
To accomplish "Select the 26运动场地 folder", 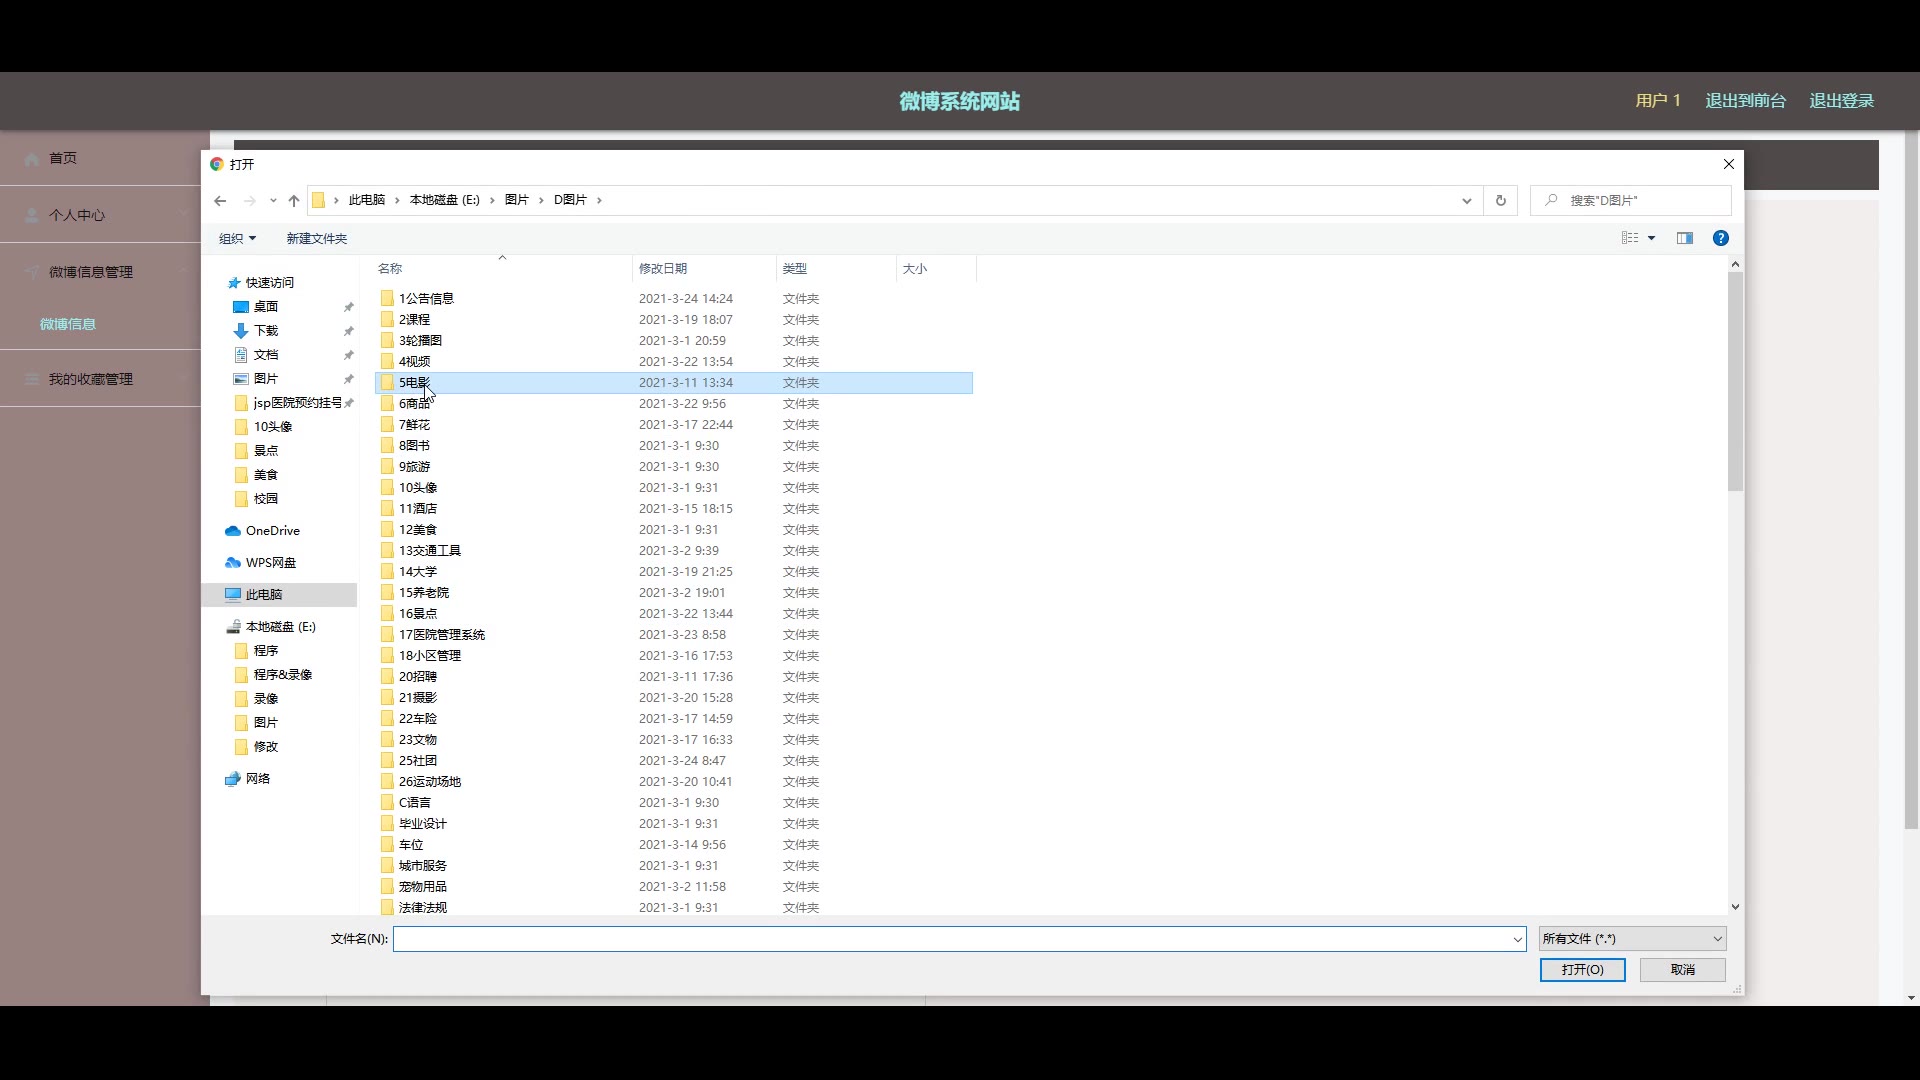I will [x=429, y=782].
